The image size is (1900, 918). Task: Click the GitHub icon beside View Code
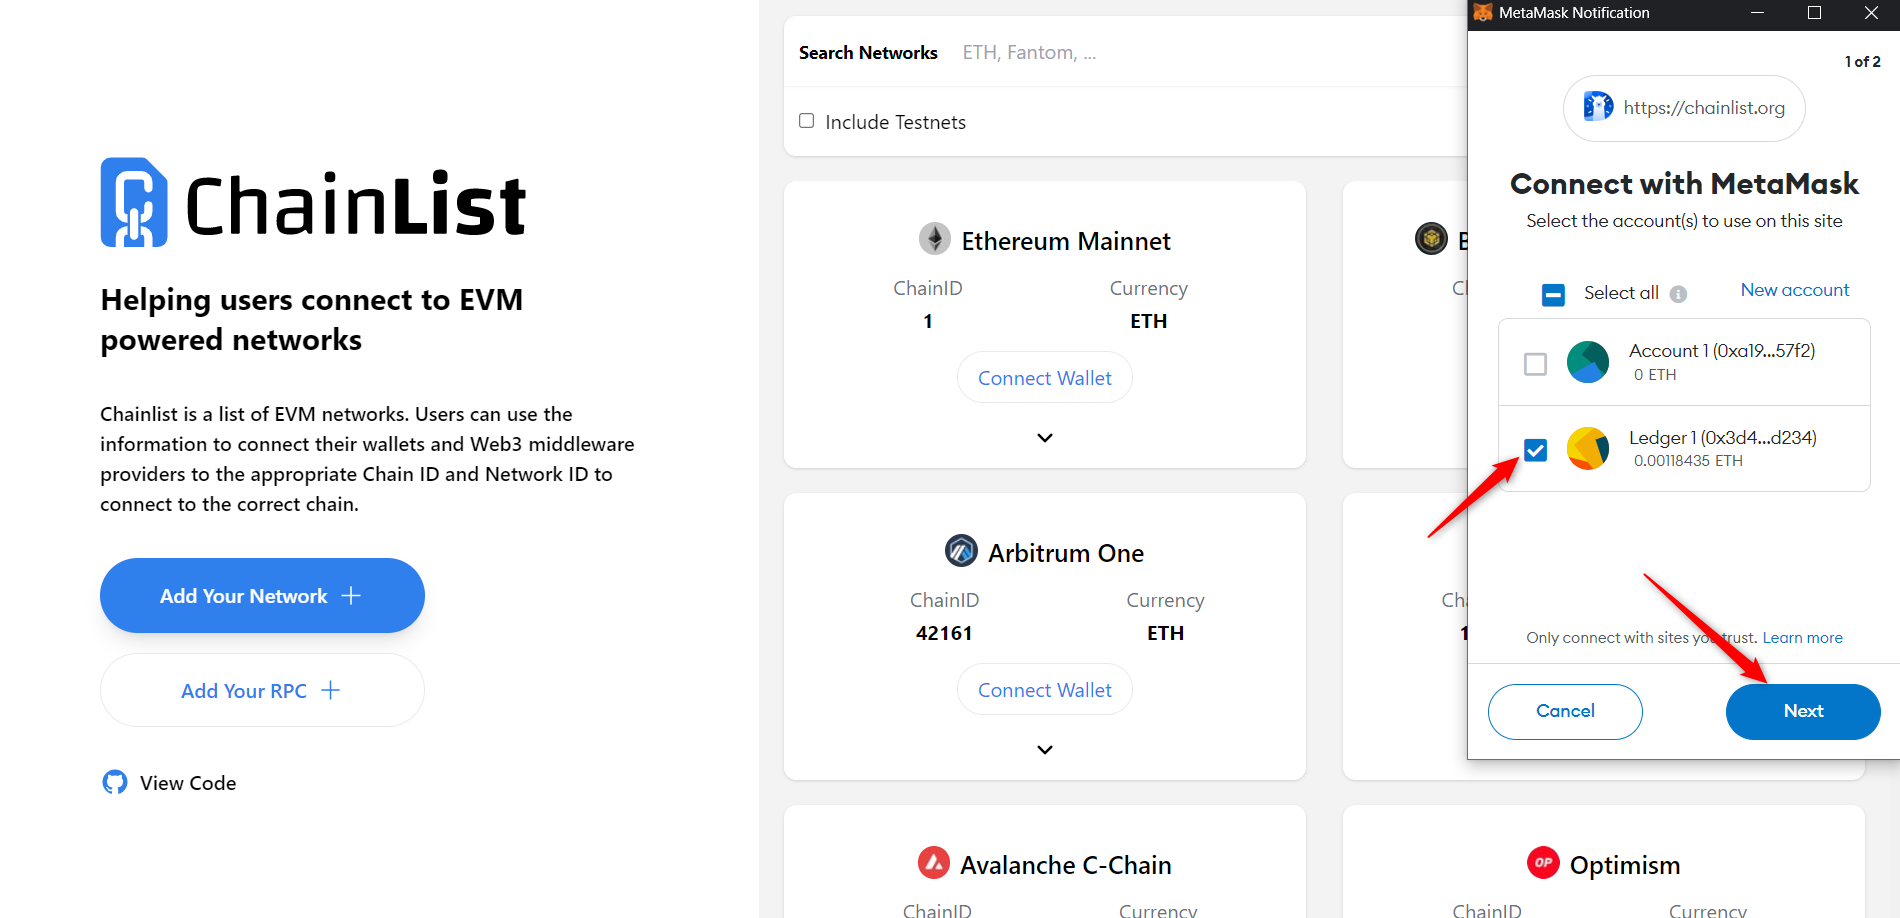click(115, 782)
